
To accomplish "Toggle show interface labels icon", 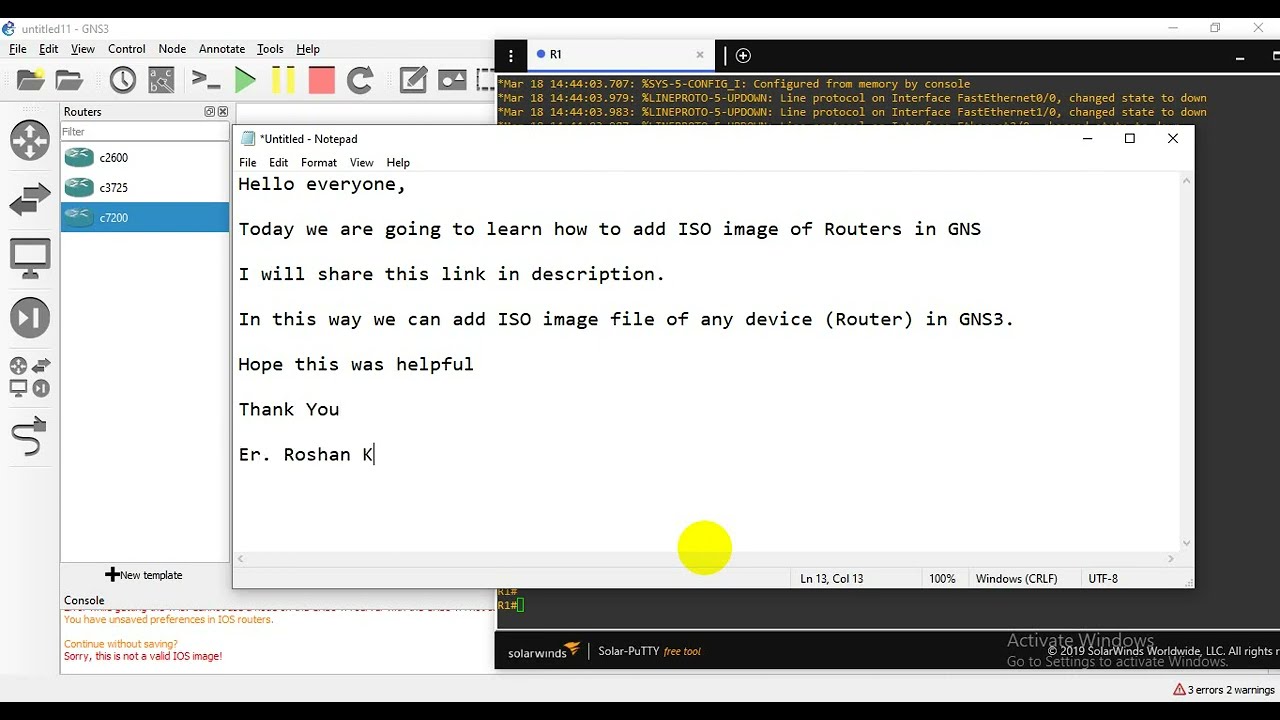I will [x=161, y=80].
